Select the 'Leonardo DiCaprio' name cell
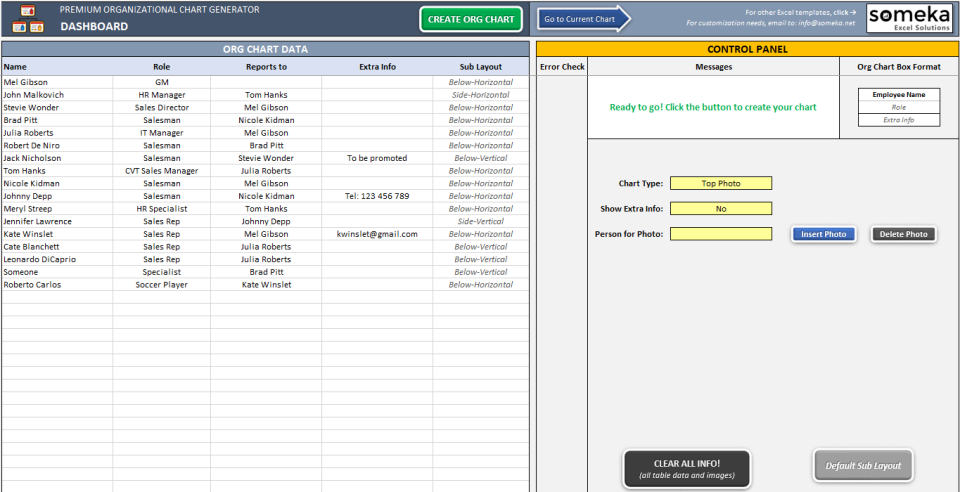This screenshot has height=492, width=960. [x=57, y=259]
